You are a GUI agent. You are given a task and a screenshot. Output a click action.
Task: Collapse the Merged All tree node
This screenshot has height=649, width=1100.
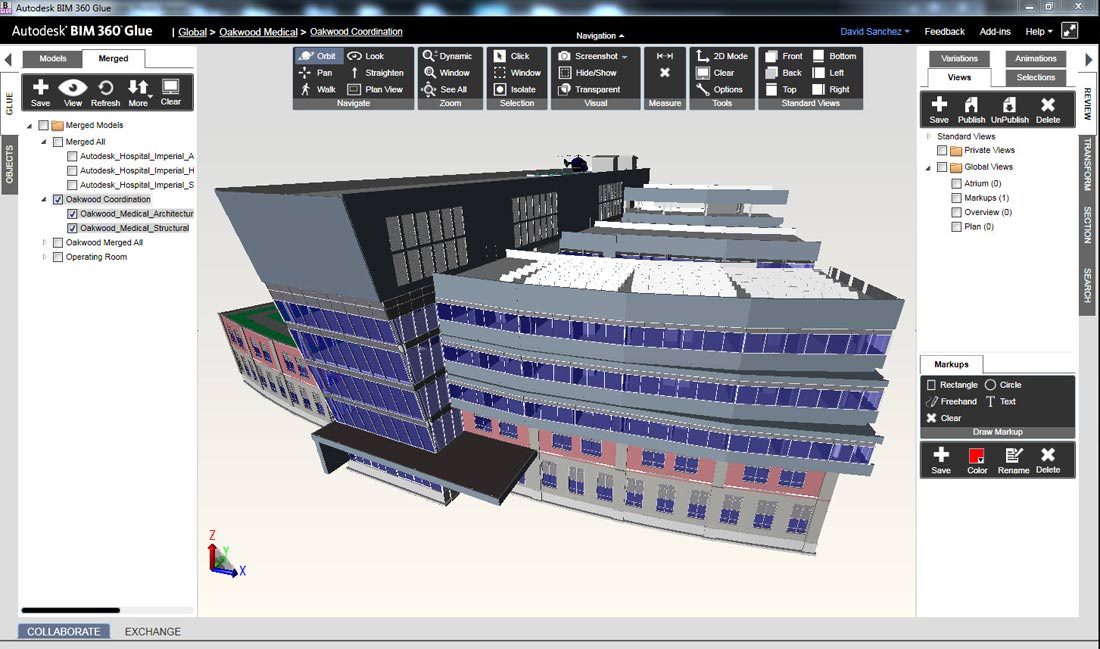point(44,142)
